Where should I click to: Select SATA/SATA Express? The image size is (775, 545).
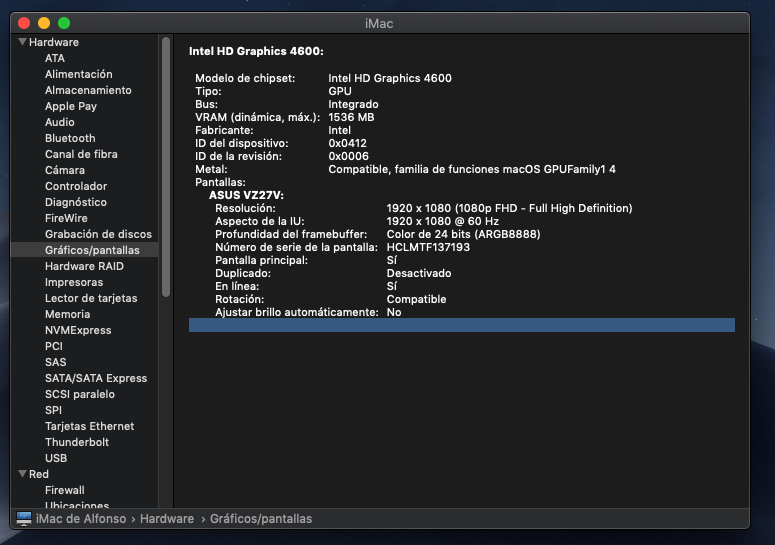[96, 378]
